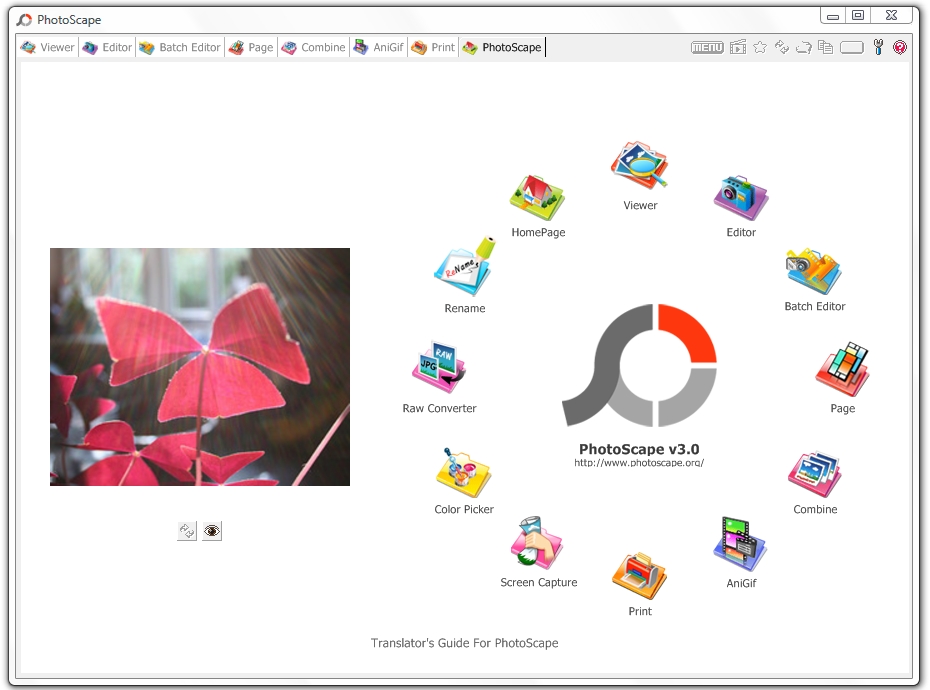930x690 pixels.
Task: Launch the Combine icon in the circle
Action: coord(815,474)
